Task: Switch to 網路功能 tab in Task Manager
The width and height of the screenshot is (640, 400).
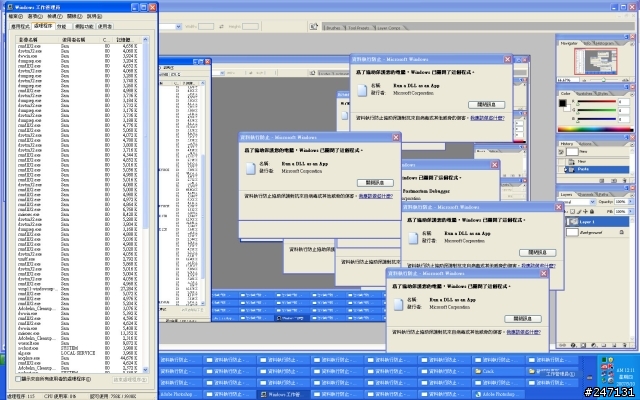Action: (84, 26)
